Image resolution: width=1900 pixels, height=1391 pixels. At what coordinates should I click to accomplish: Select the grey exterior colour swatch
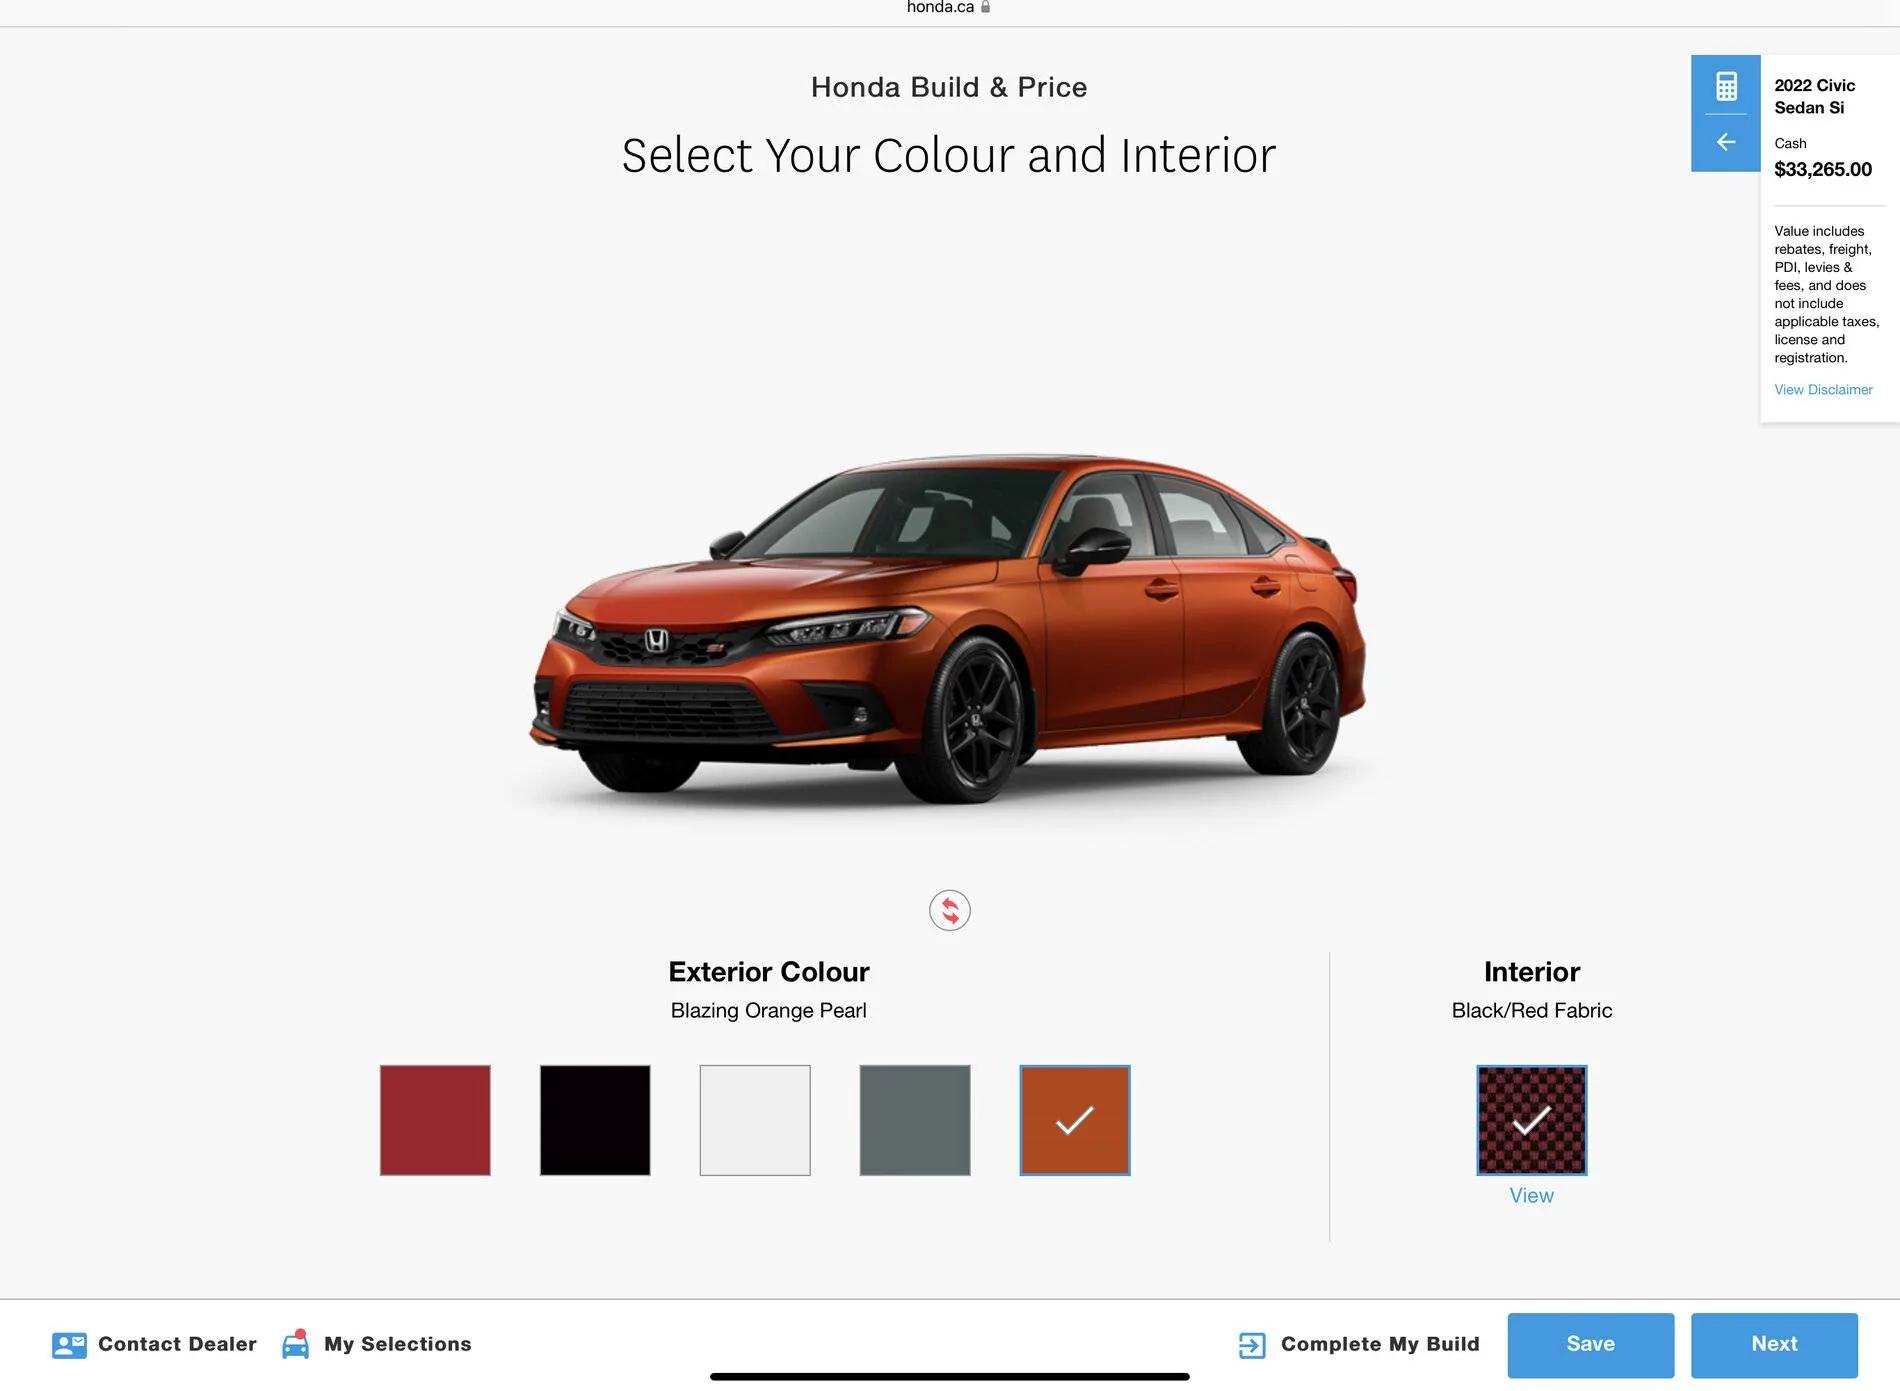pos(915,1120)
